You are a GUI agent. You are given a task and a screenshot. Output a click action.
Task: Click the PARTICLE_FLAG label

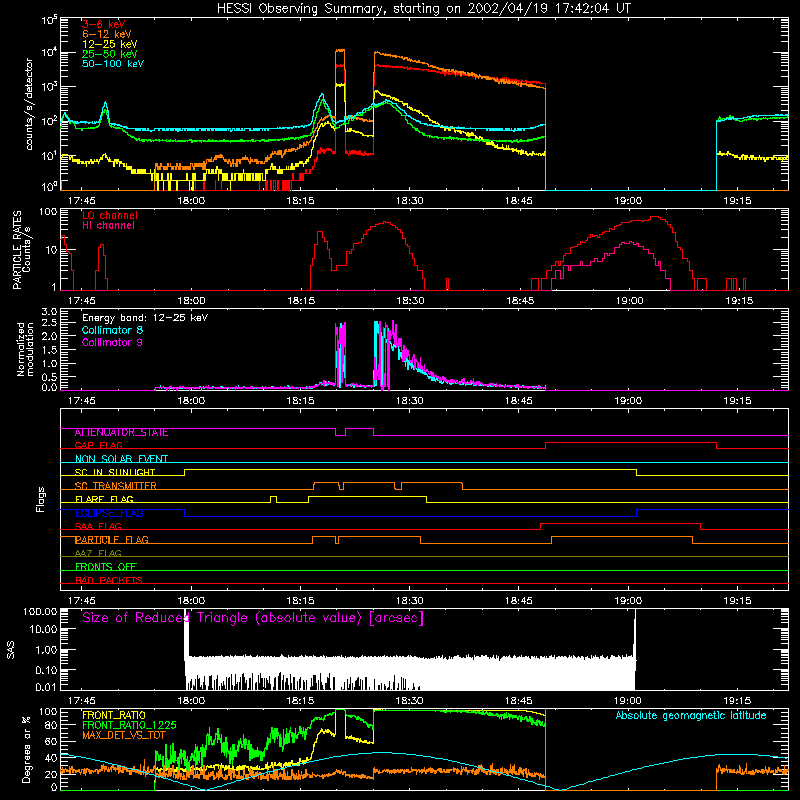[x=112, y=540]
